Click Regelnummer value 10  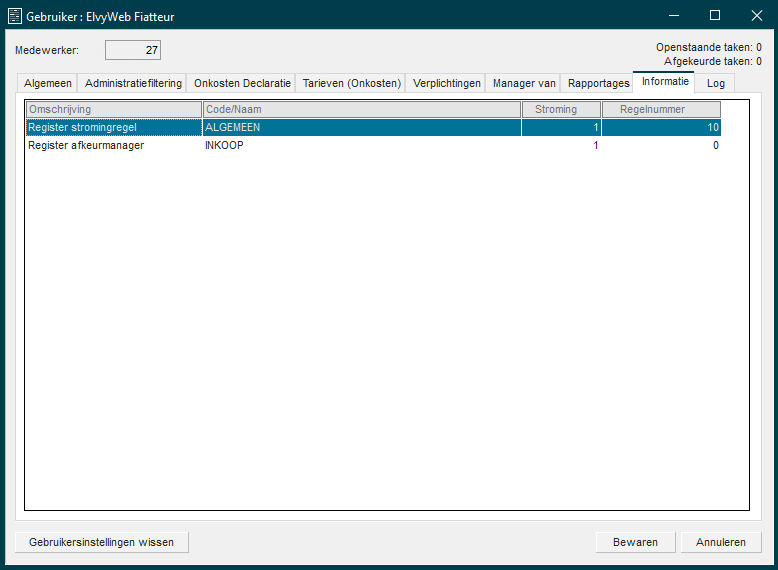[661, 127]
